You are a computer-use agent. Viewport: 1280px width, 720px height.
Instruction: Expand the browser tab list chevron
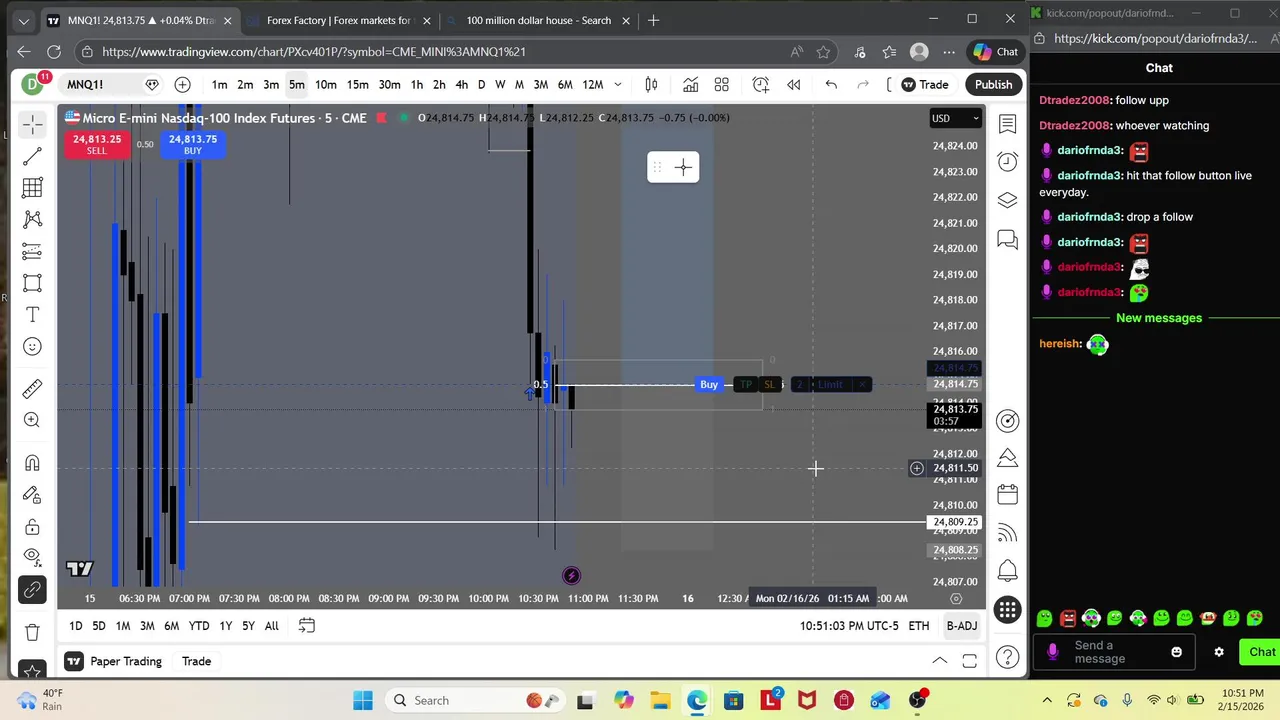coord(24,20)
